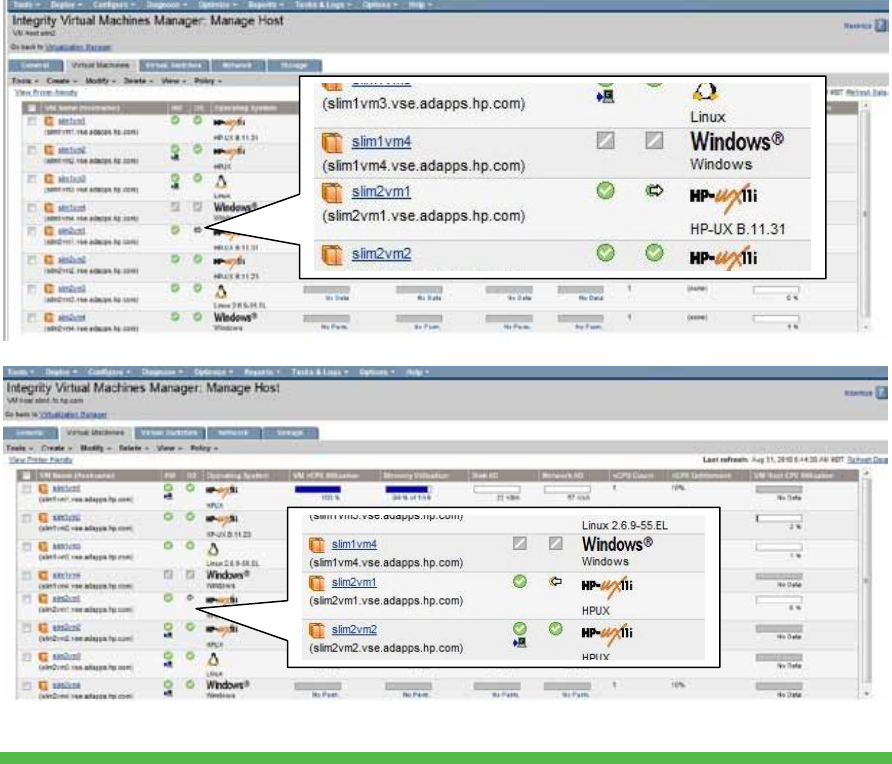Toggle select-all header checkbox in lower window
The image size is (892, 764).
pyautogui.click(x=27, y=476)
